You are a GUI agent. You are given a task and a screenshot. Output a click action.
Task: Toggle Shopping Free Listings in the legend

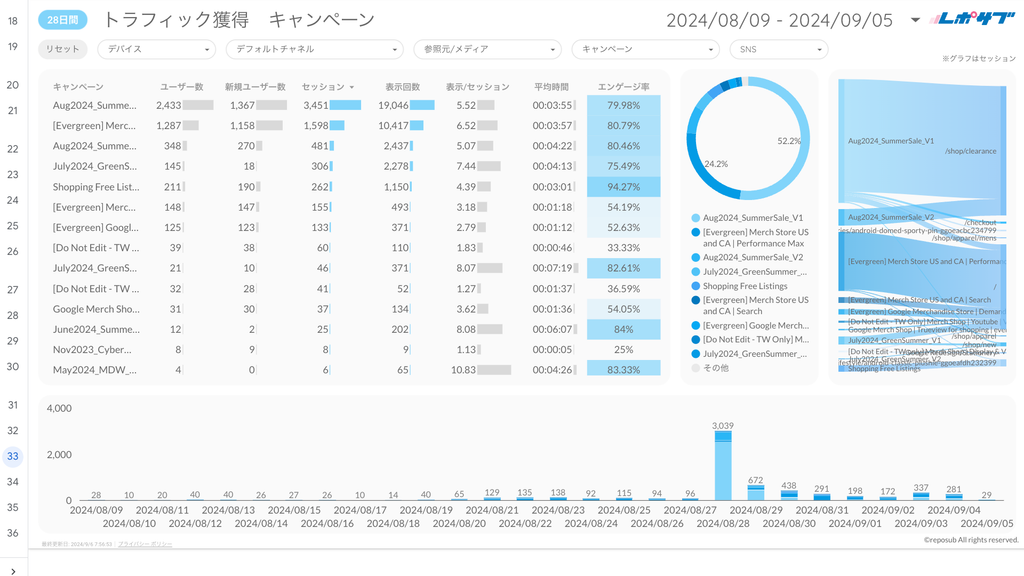pos(747,284)
